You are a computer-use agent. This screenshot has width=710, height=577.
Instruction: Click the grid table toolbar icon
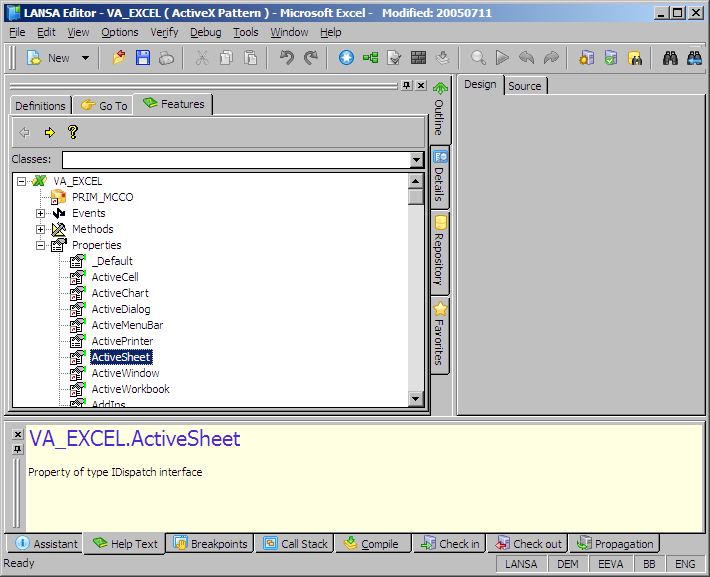coord(418,58)
